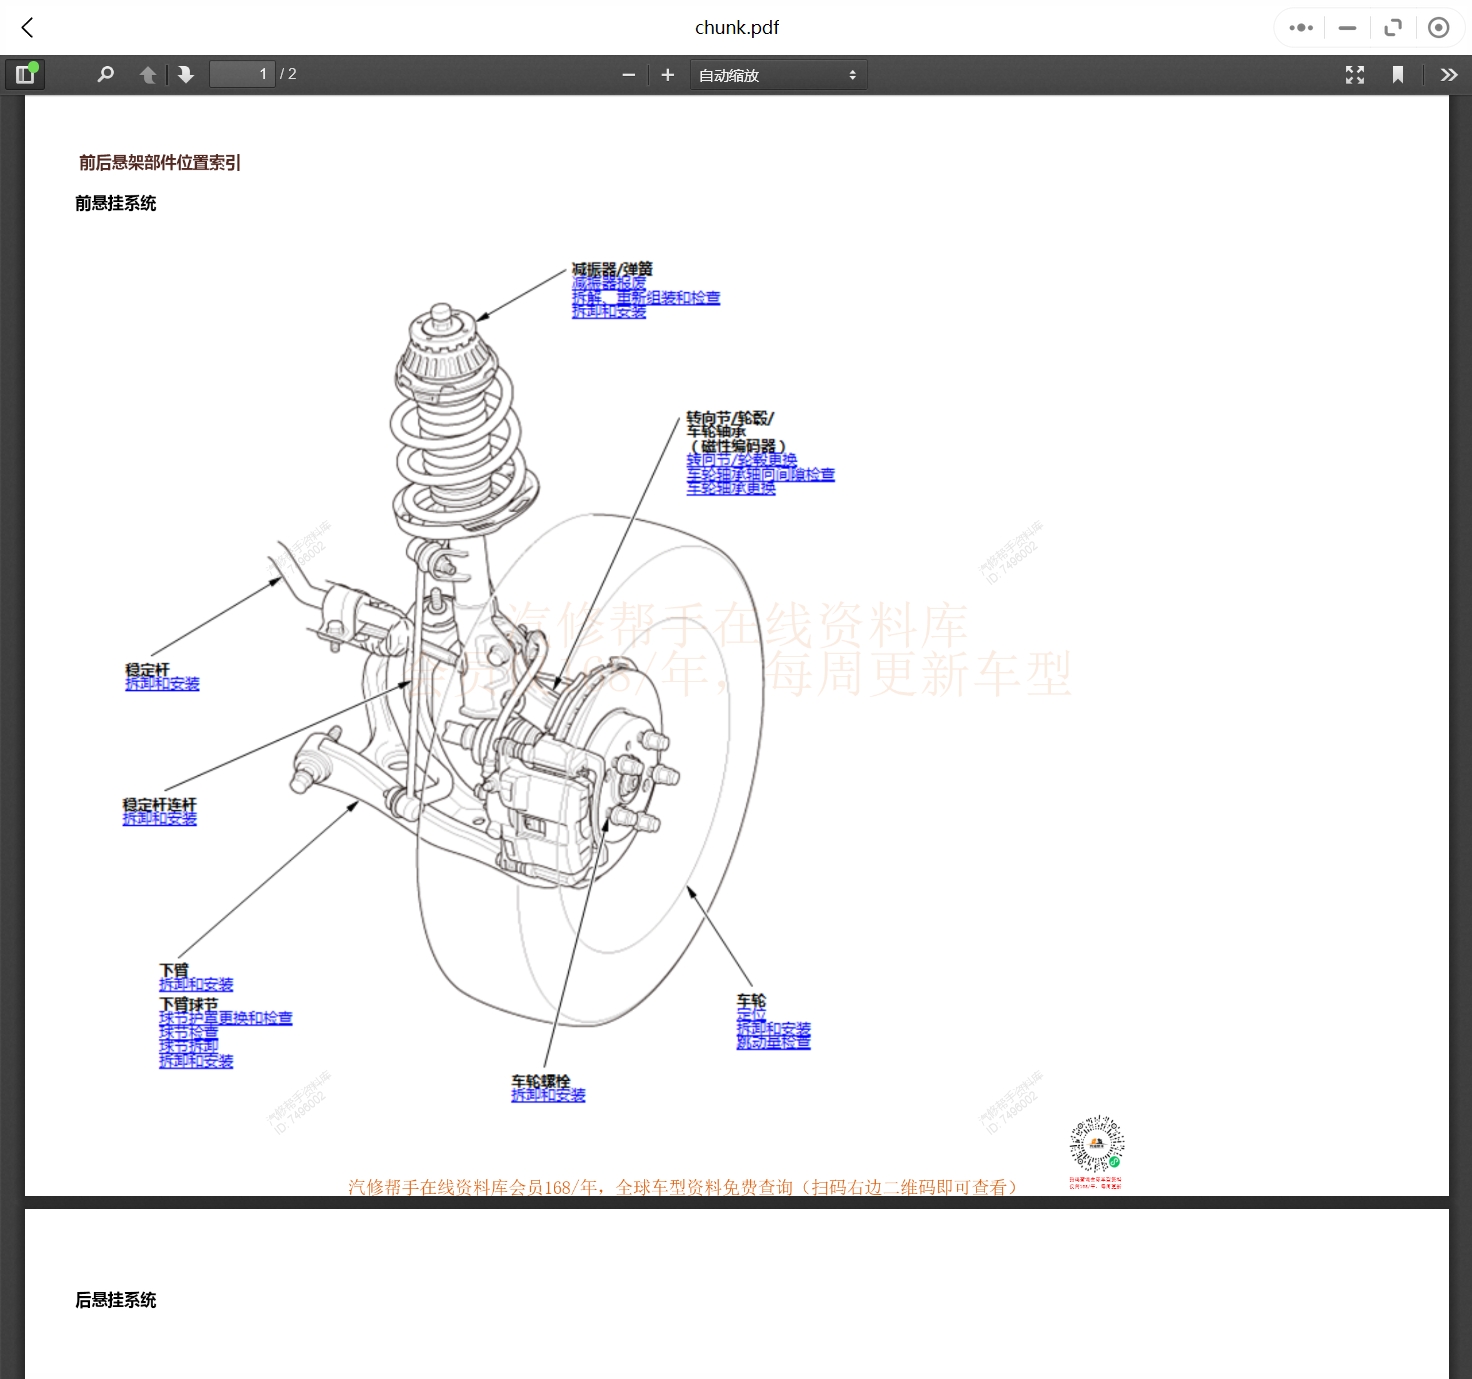Open 球节护罩更换和检查 link

coord(225,1018)
